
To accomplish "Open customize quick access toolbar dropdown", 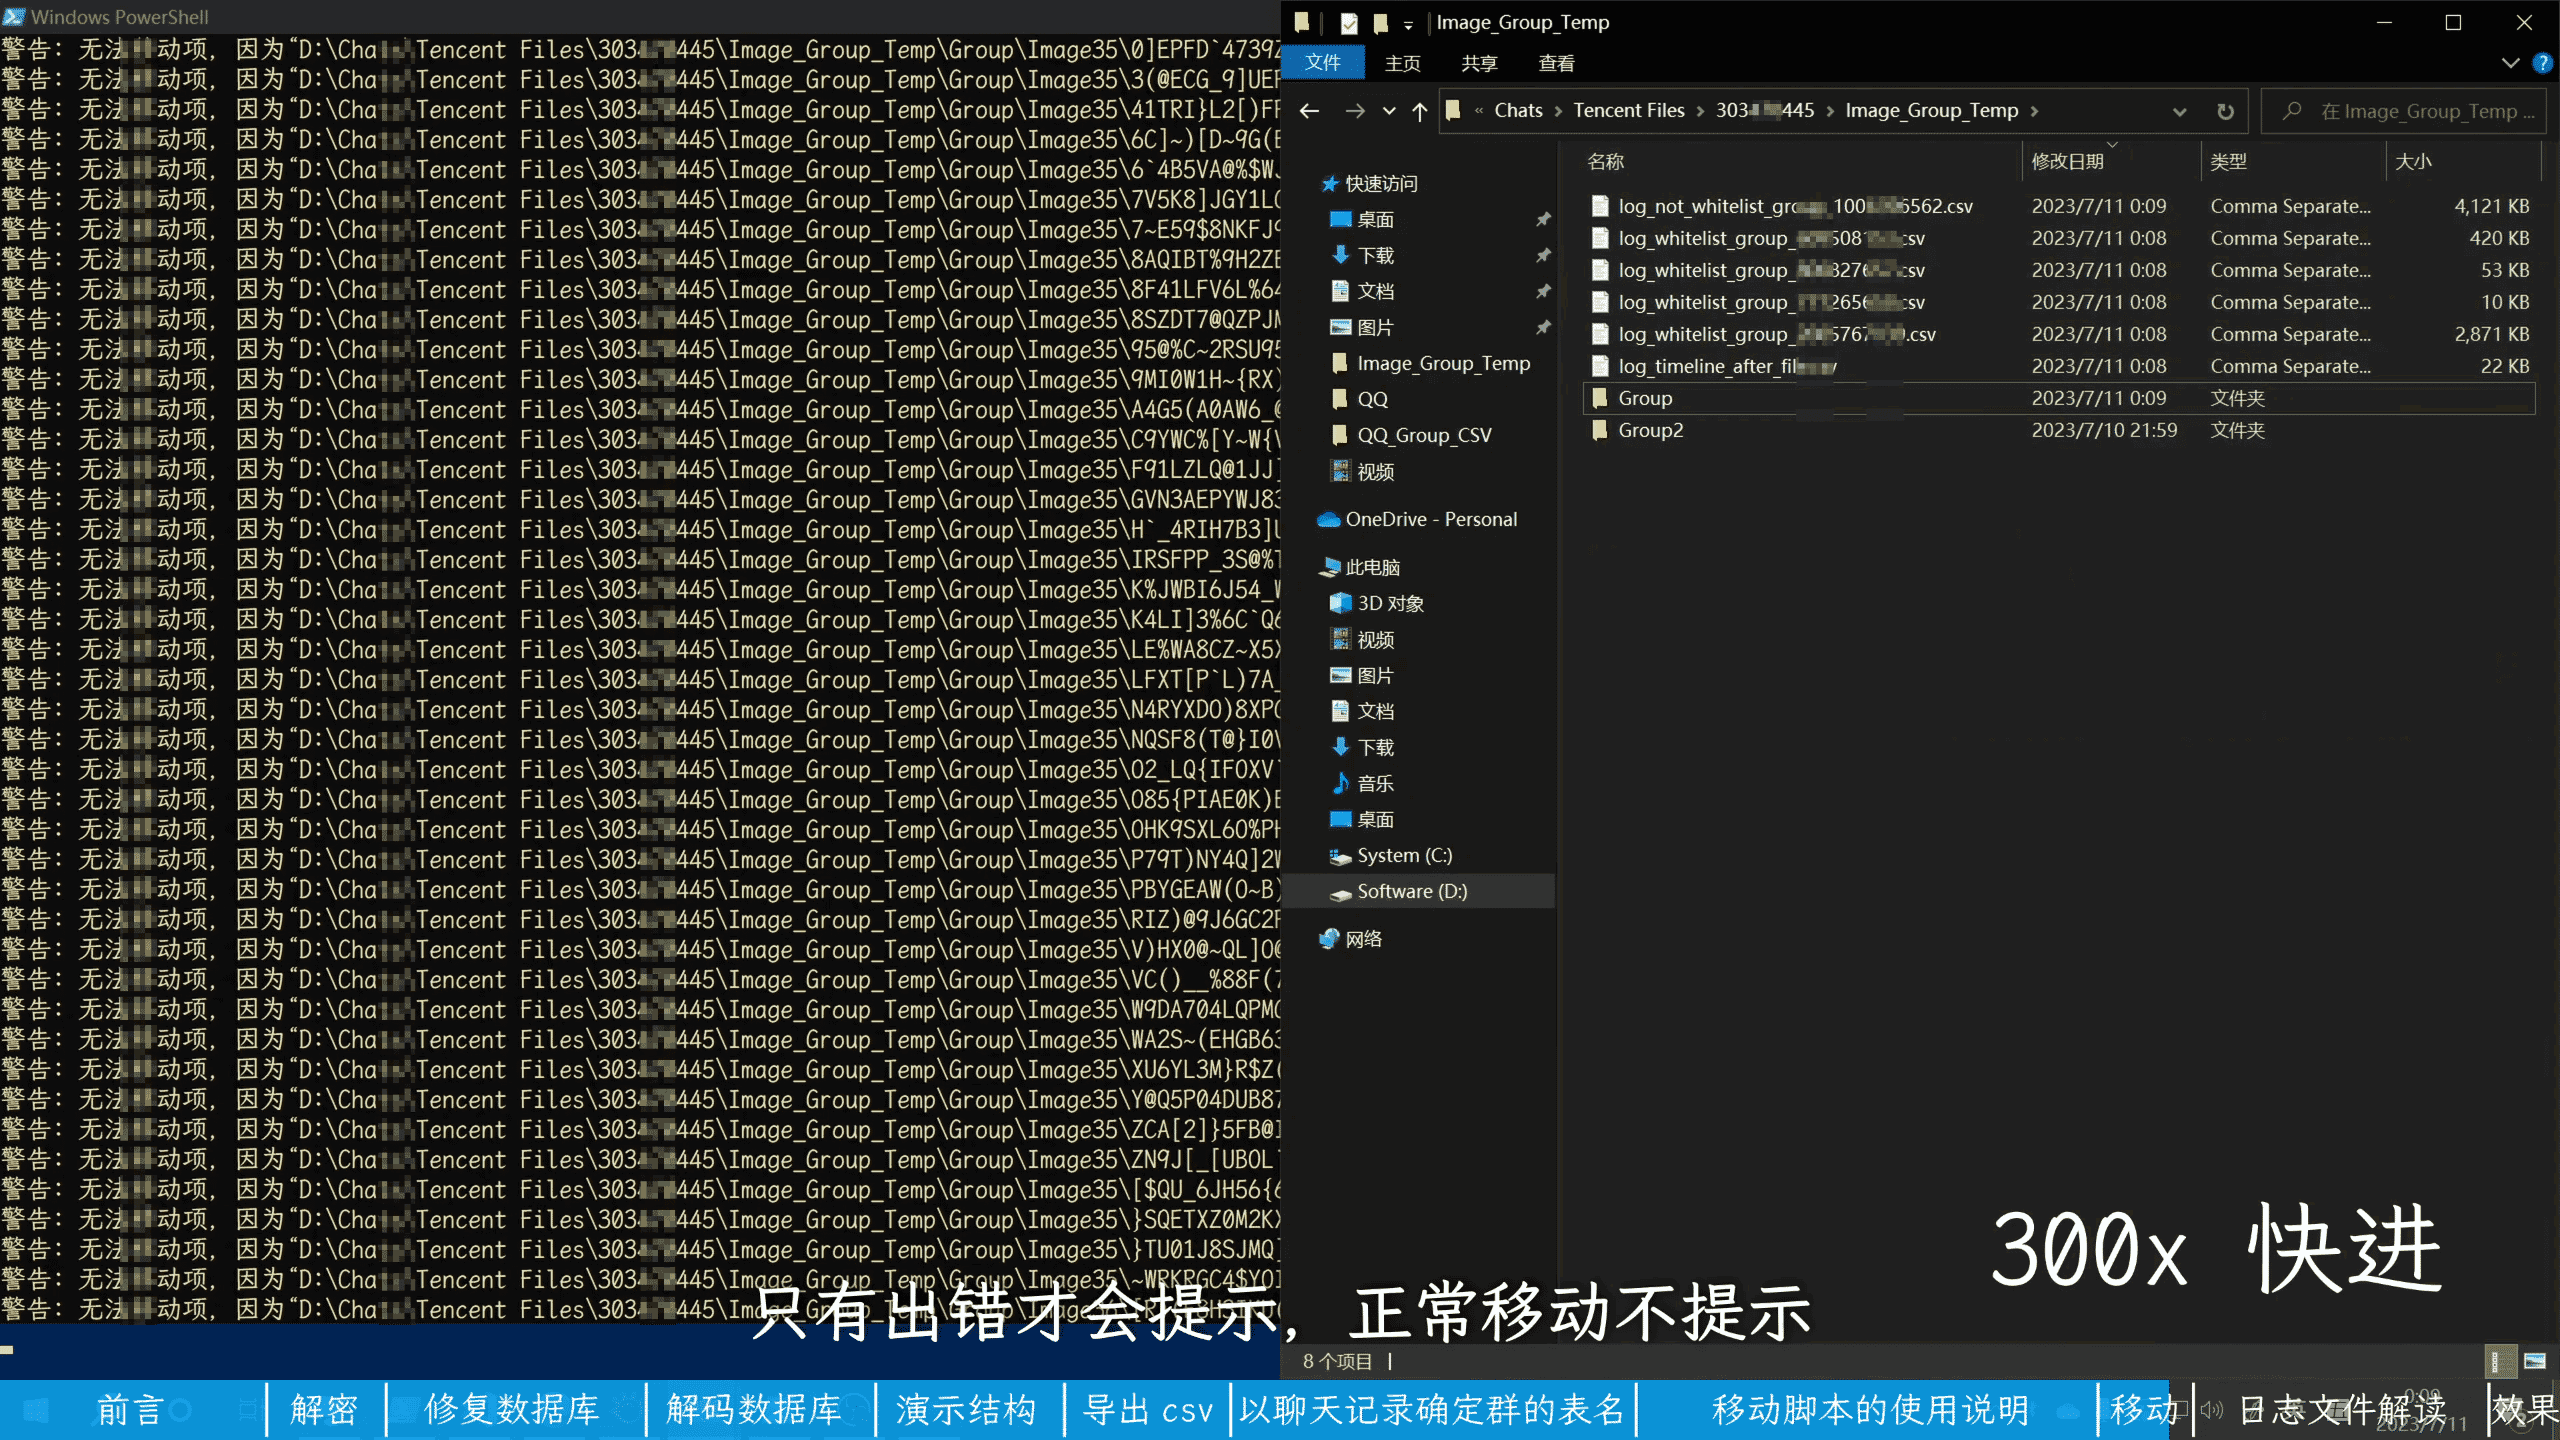I will click(1408, 24).
